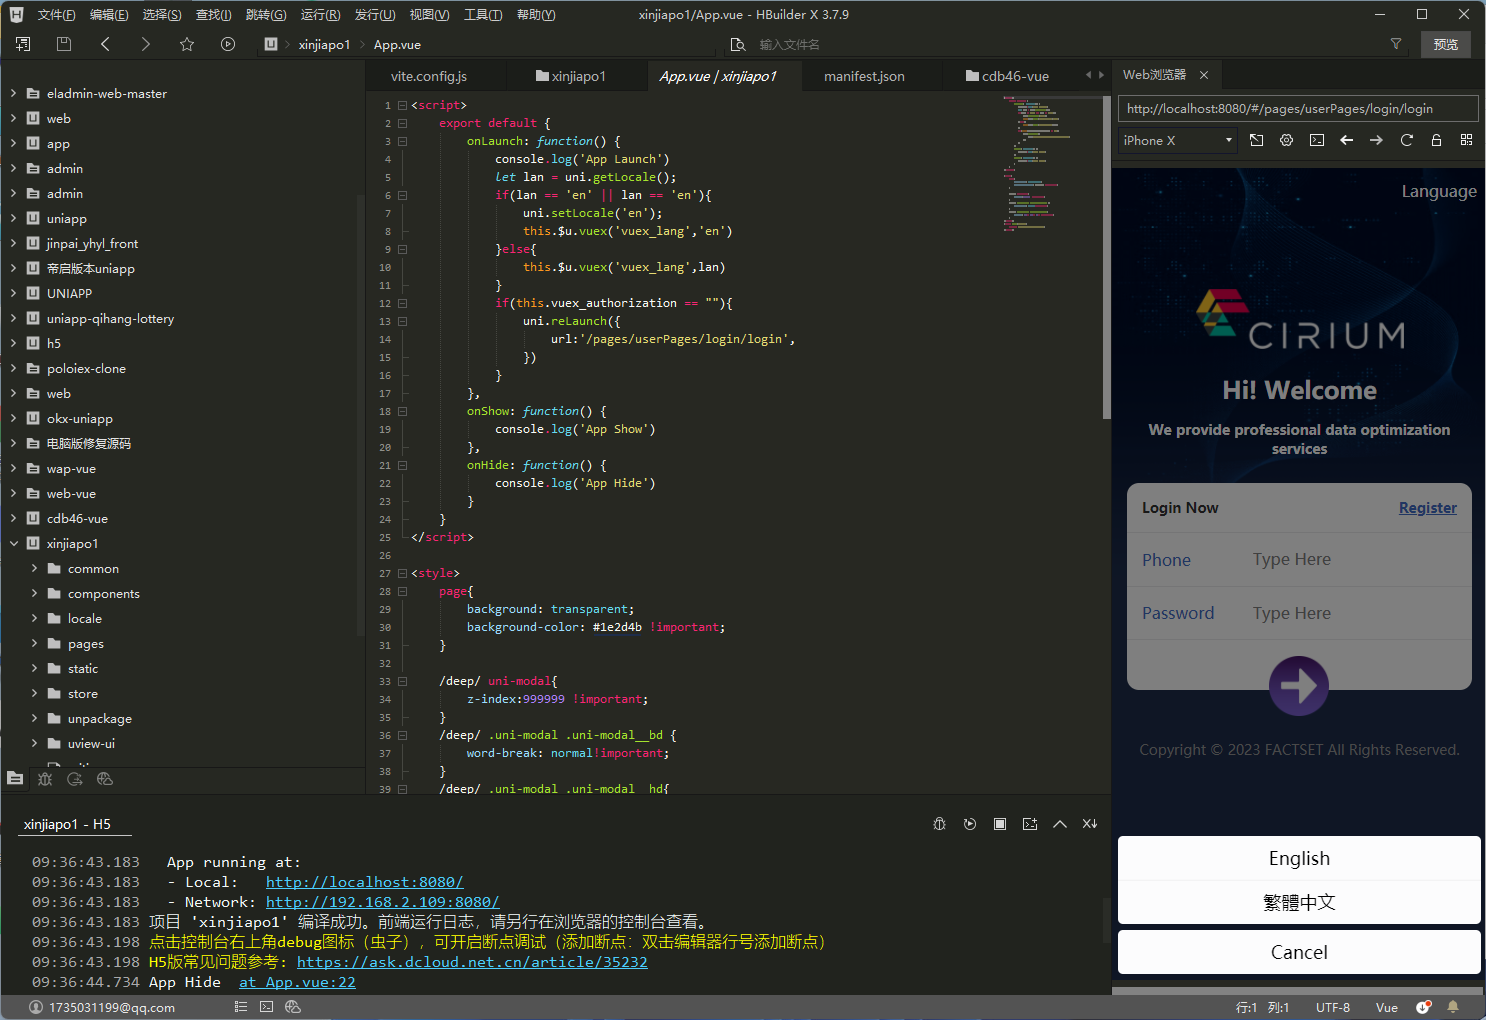Click the sync refresh icon below project tree
The image size is (1486, 1020).
(75, 779)
